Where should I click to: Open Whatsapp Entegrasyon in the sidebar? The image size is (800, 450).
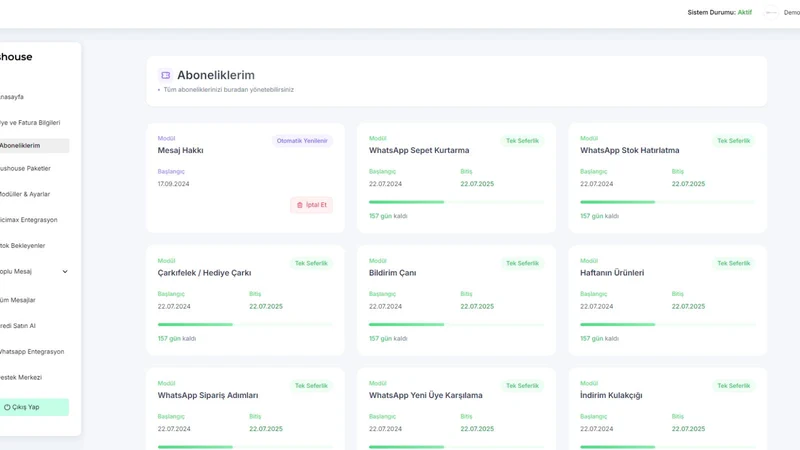point(32,352)
